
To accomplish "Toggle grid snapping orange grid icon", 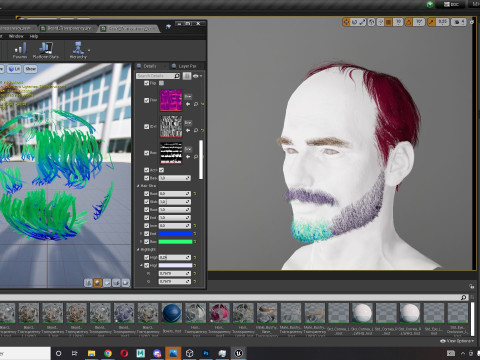I will tap(389, 22).
